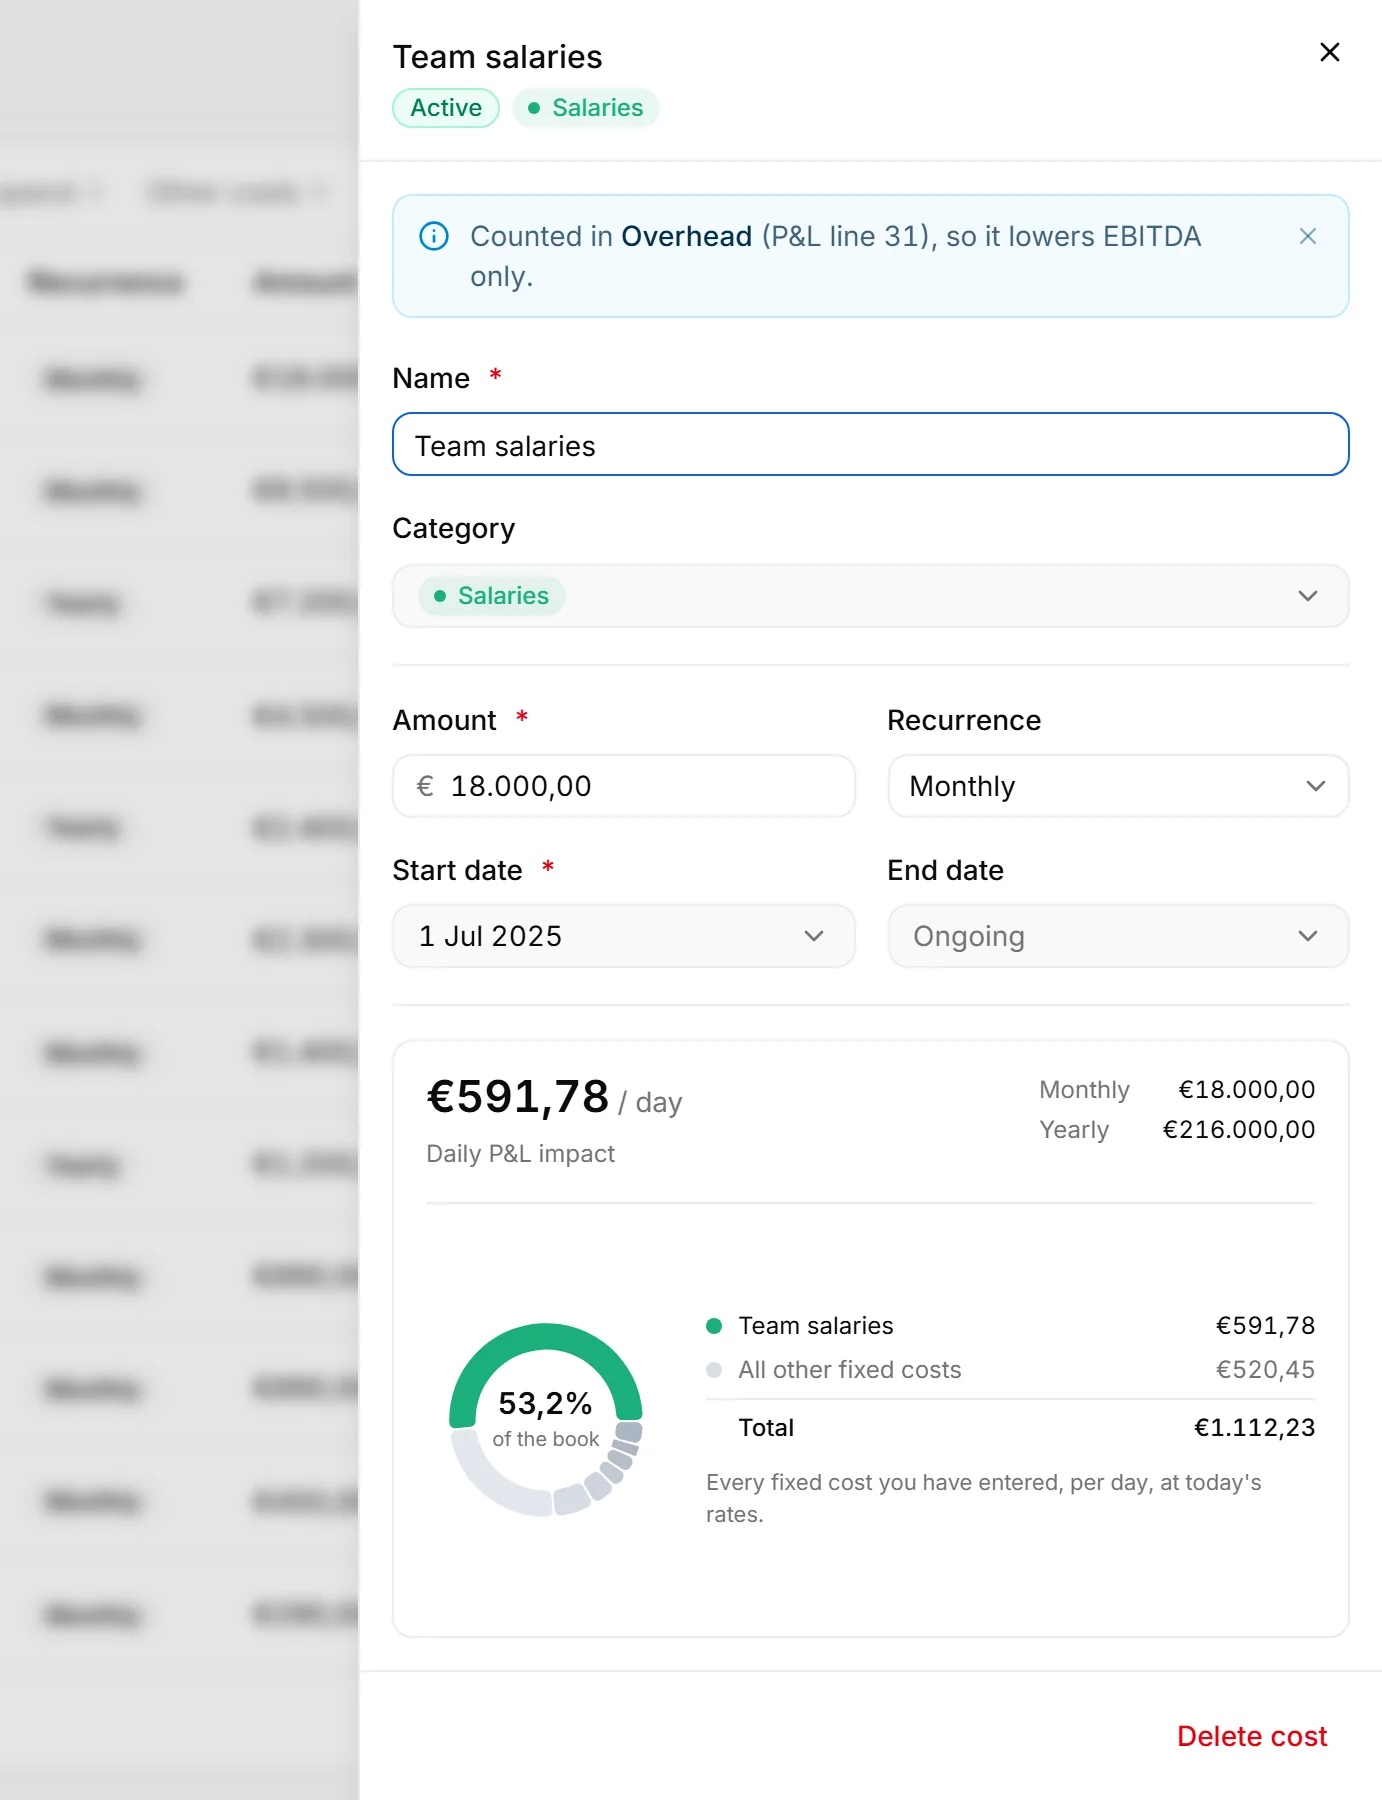Click the info icon in the banner
The height and width of the screenshot is (1800, 1382).
pyautogui.click(x=433, y=236)
